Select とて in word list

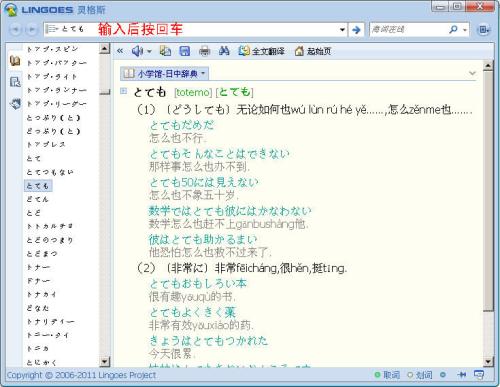(x=34, y=158)
